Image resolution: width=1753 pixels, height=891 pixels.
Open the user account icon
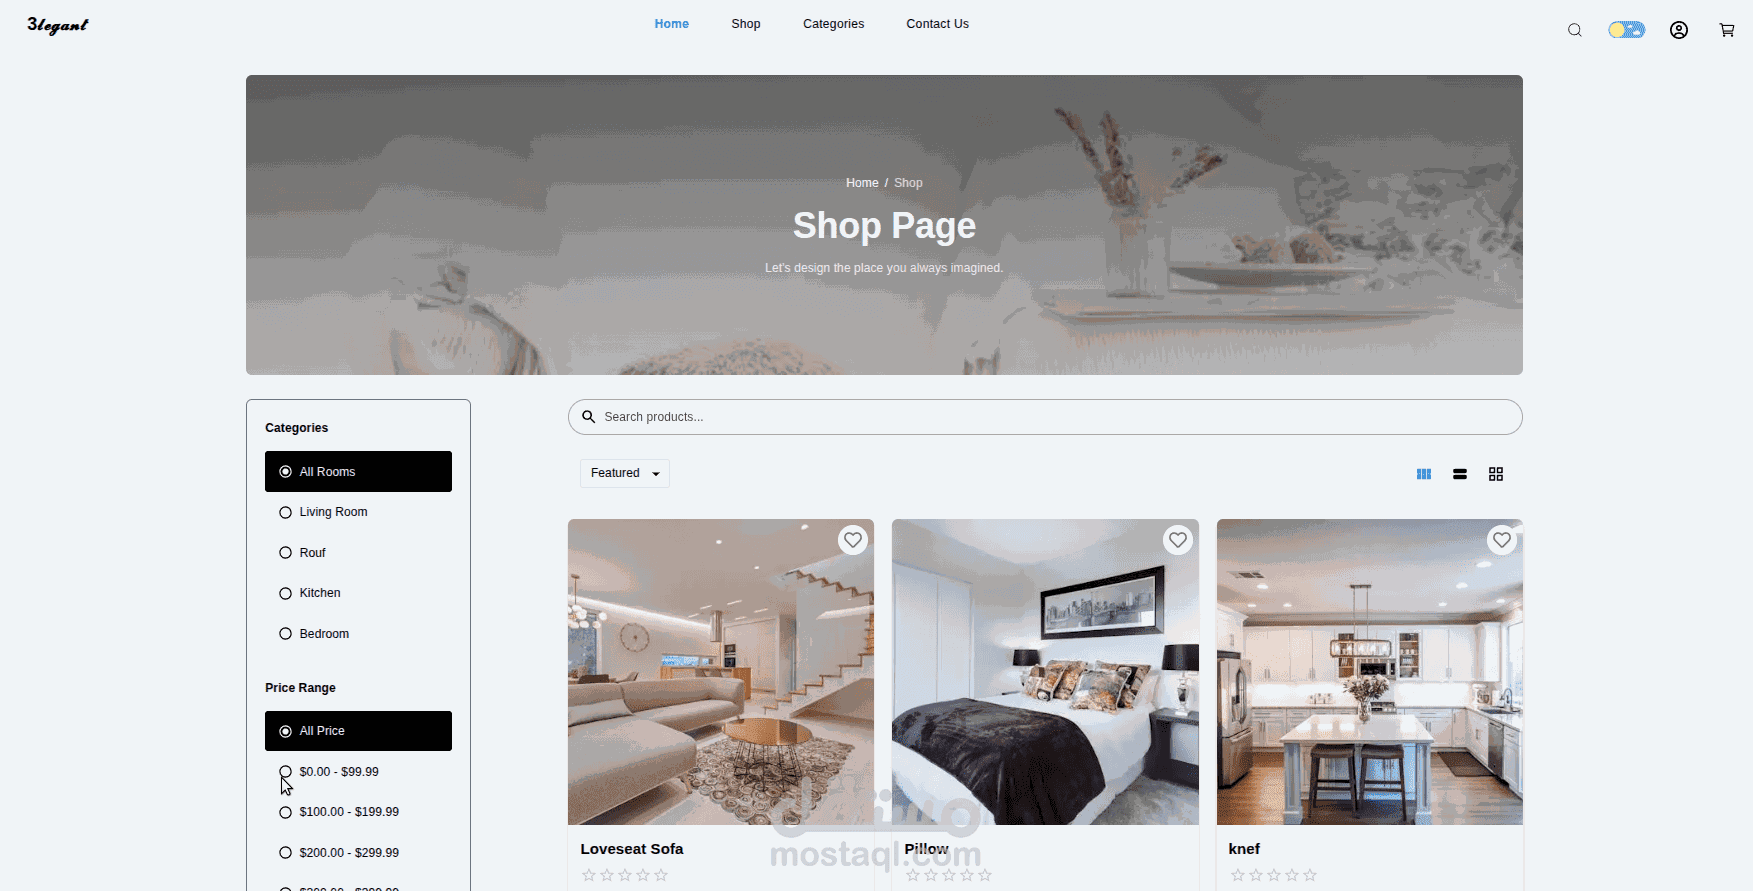(x=1679, y=30)
